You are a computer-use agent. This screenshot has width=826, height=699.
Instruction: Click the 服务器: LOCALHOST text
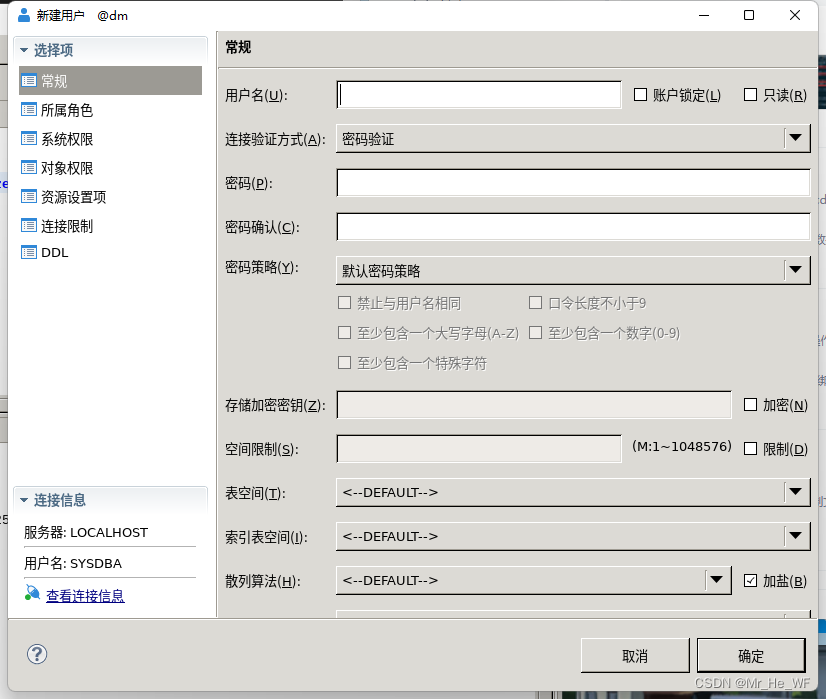86,533
